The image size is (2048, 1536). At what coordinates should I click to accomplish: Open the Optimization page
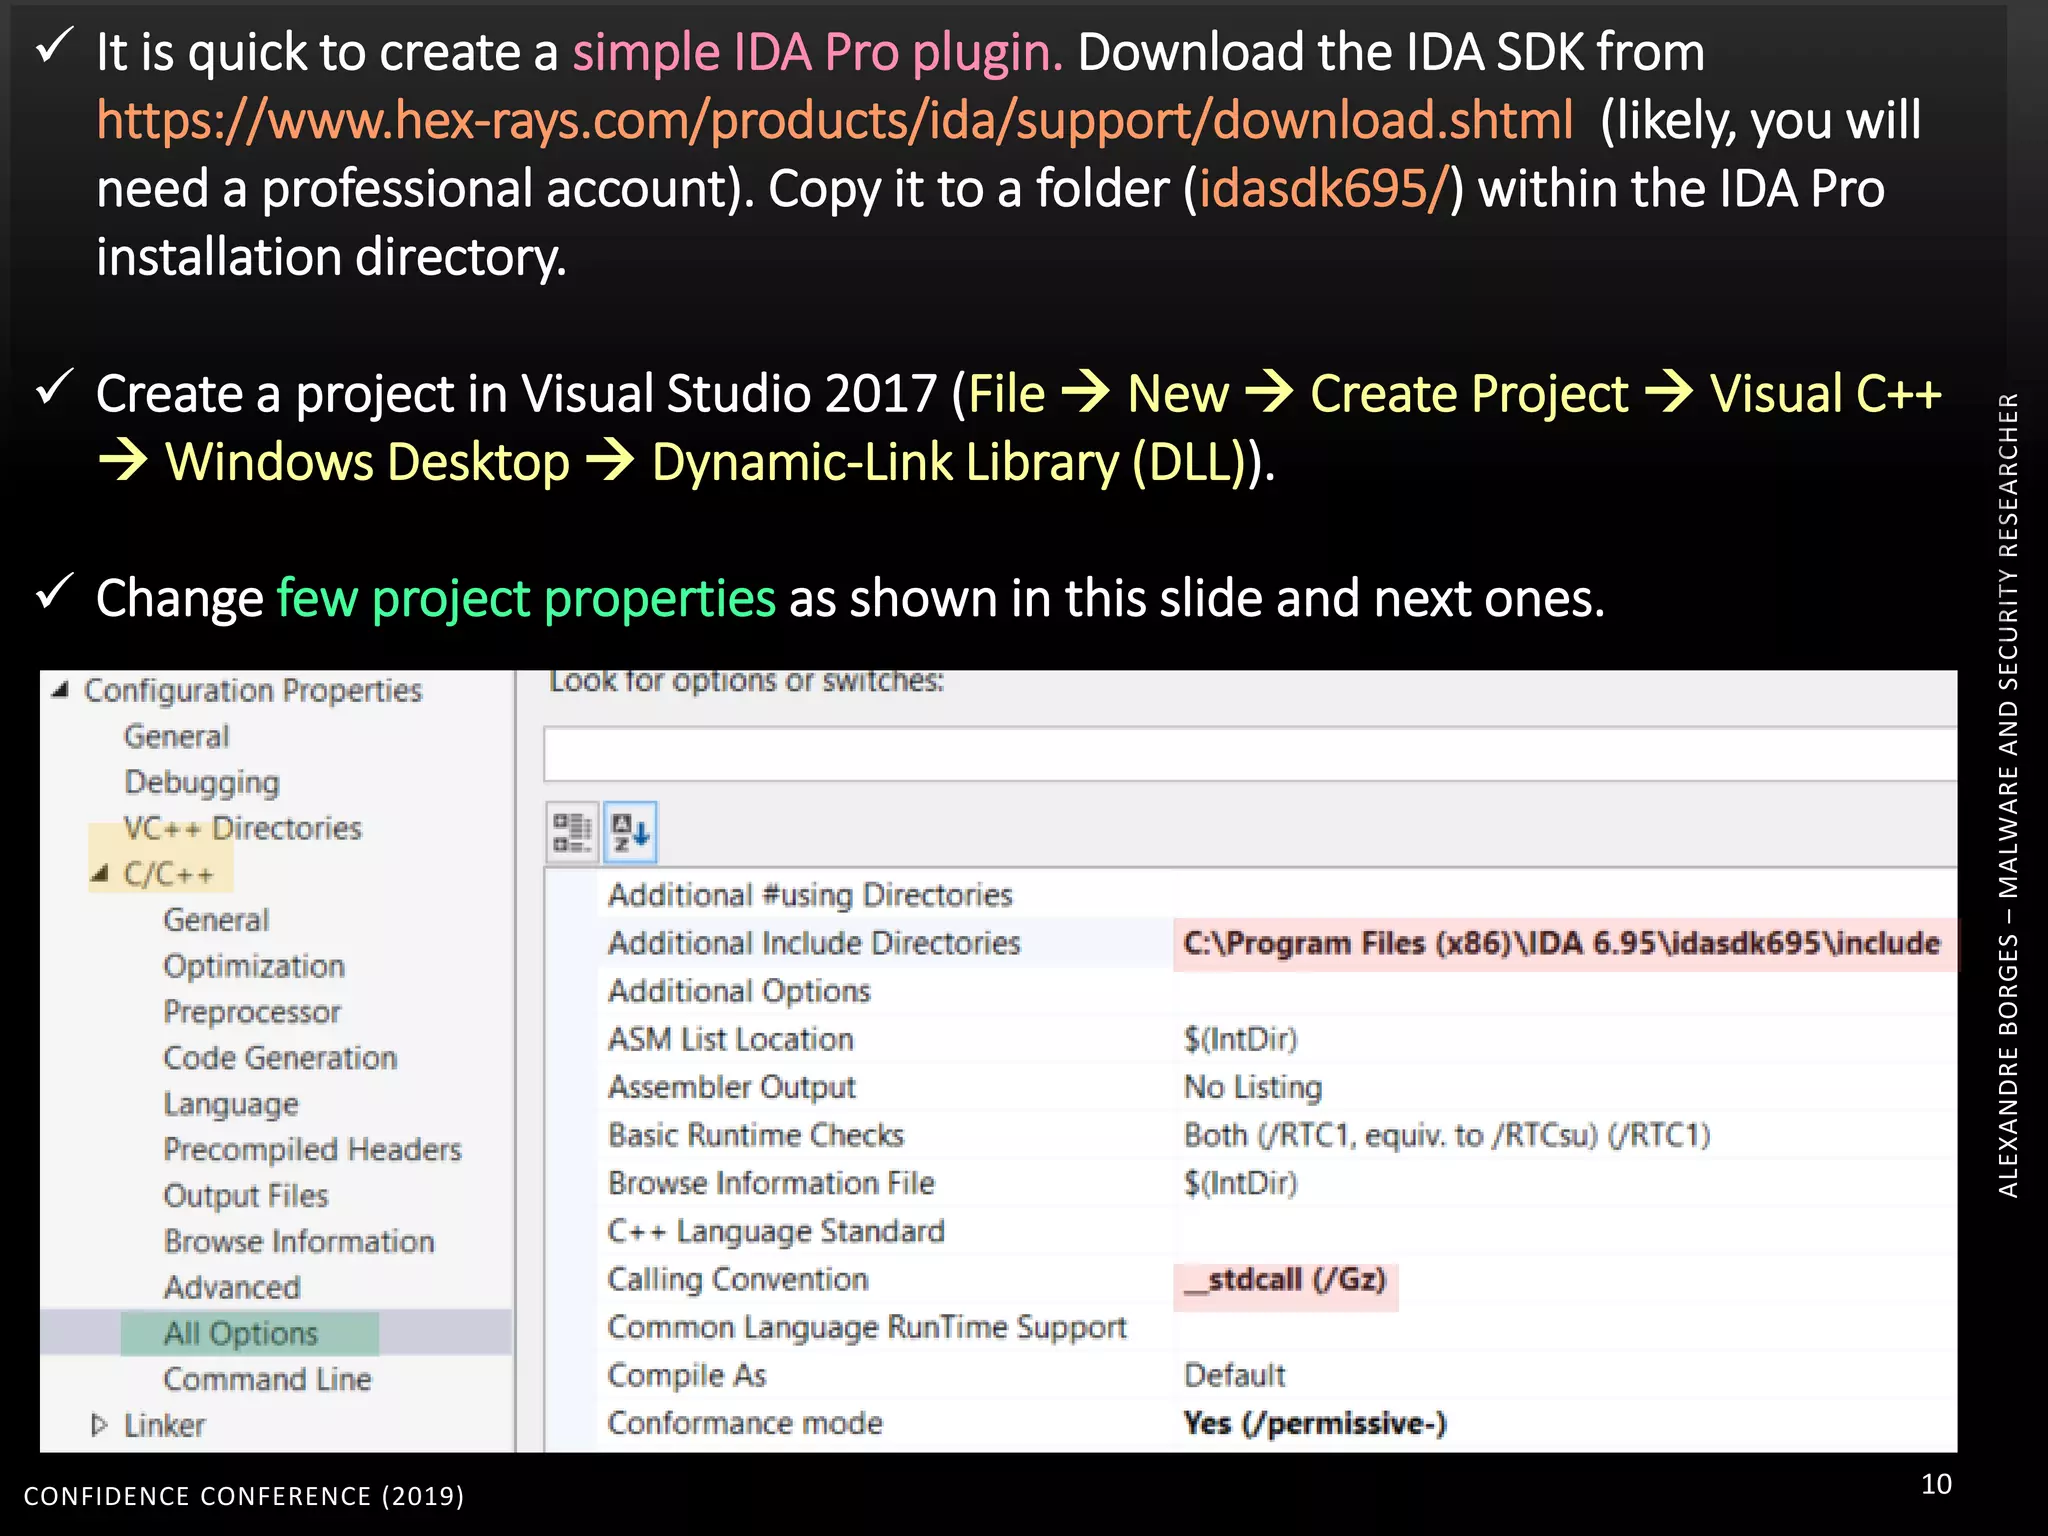(x=254, y=966)
